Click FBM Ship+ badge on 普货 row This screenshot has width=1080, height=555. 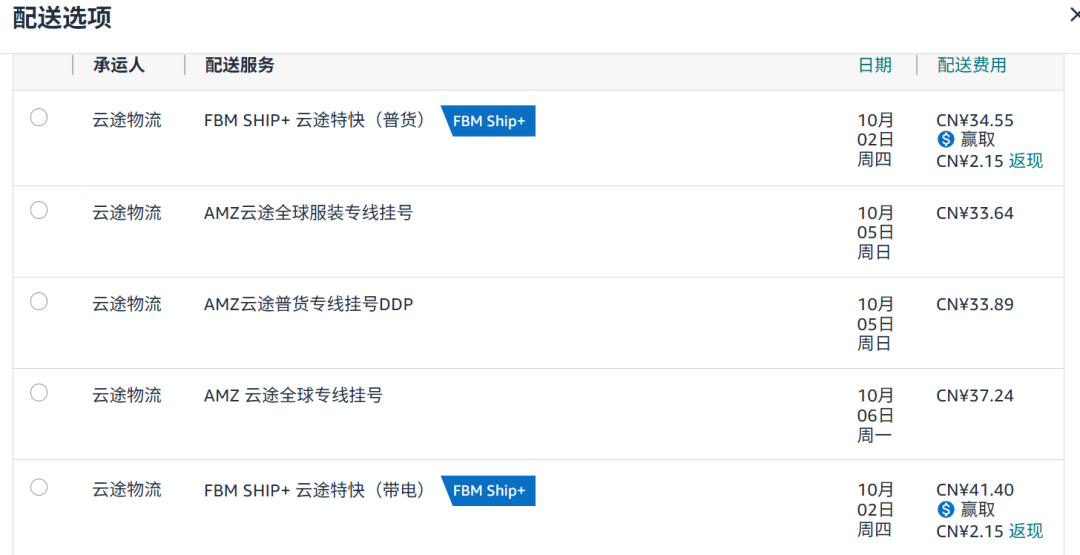[x=489, y=121]
